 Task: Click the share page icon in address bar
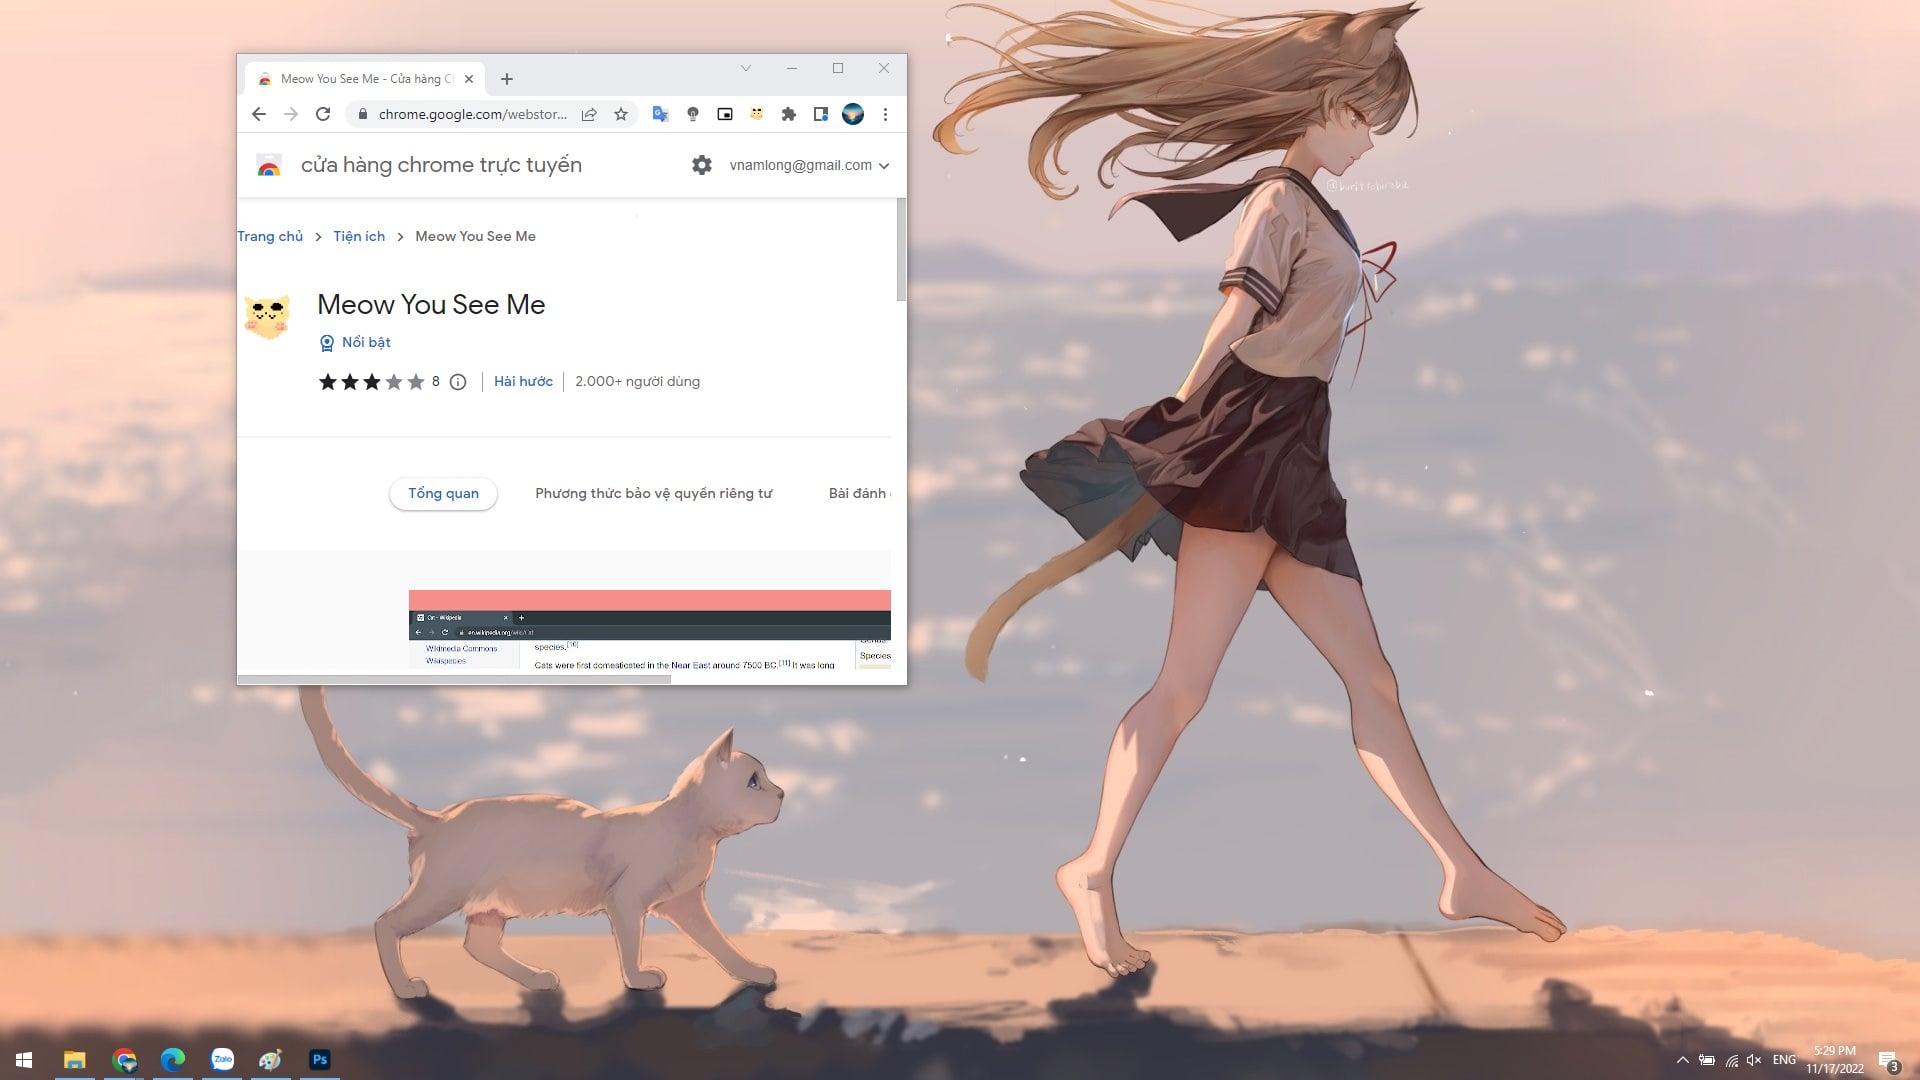[589, 114]
